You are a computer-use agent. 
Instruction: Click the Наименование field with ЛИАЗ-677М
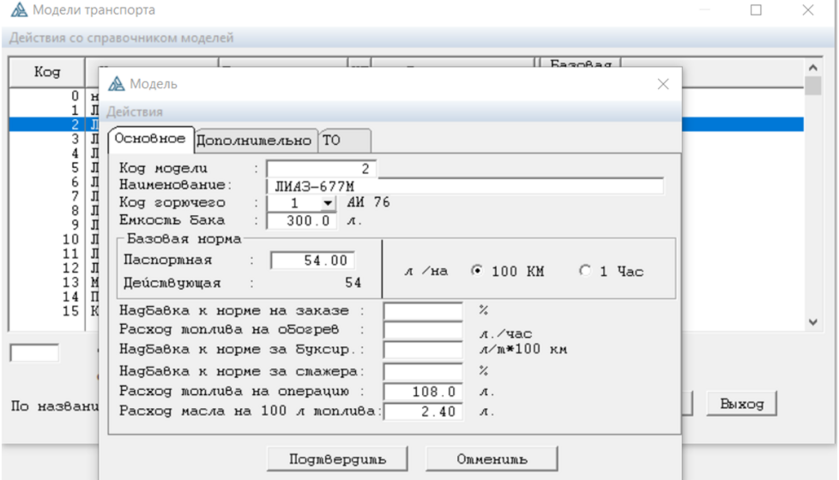point(464,186)
